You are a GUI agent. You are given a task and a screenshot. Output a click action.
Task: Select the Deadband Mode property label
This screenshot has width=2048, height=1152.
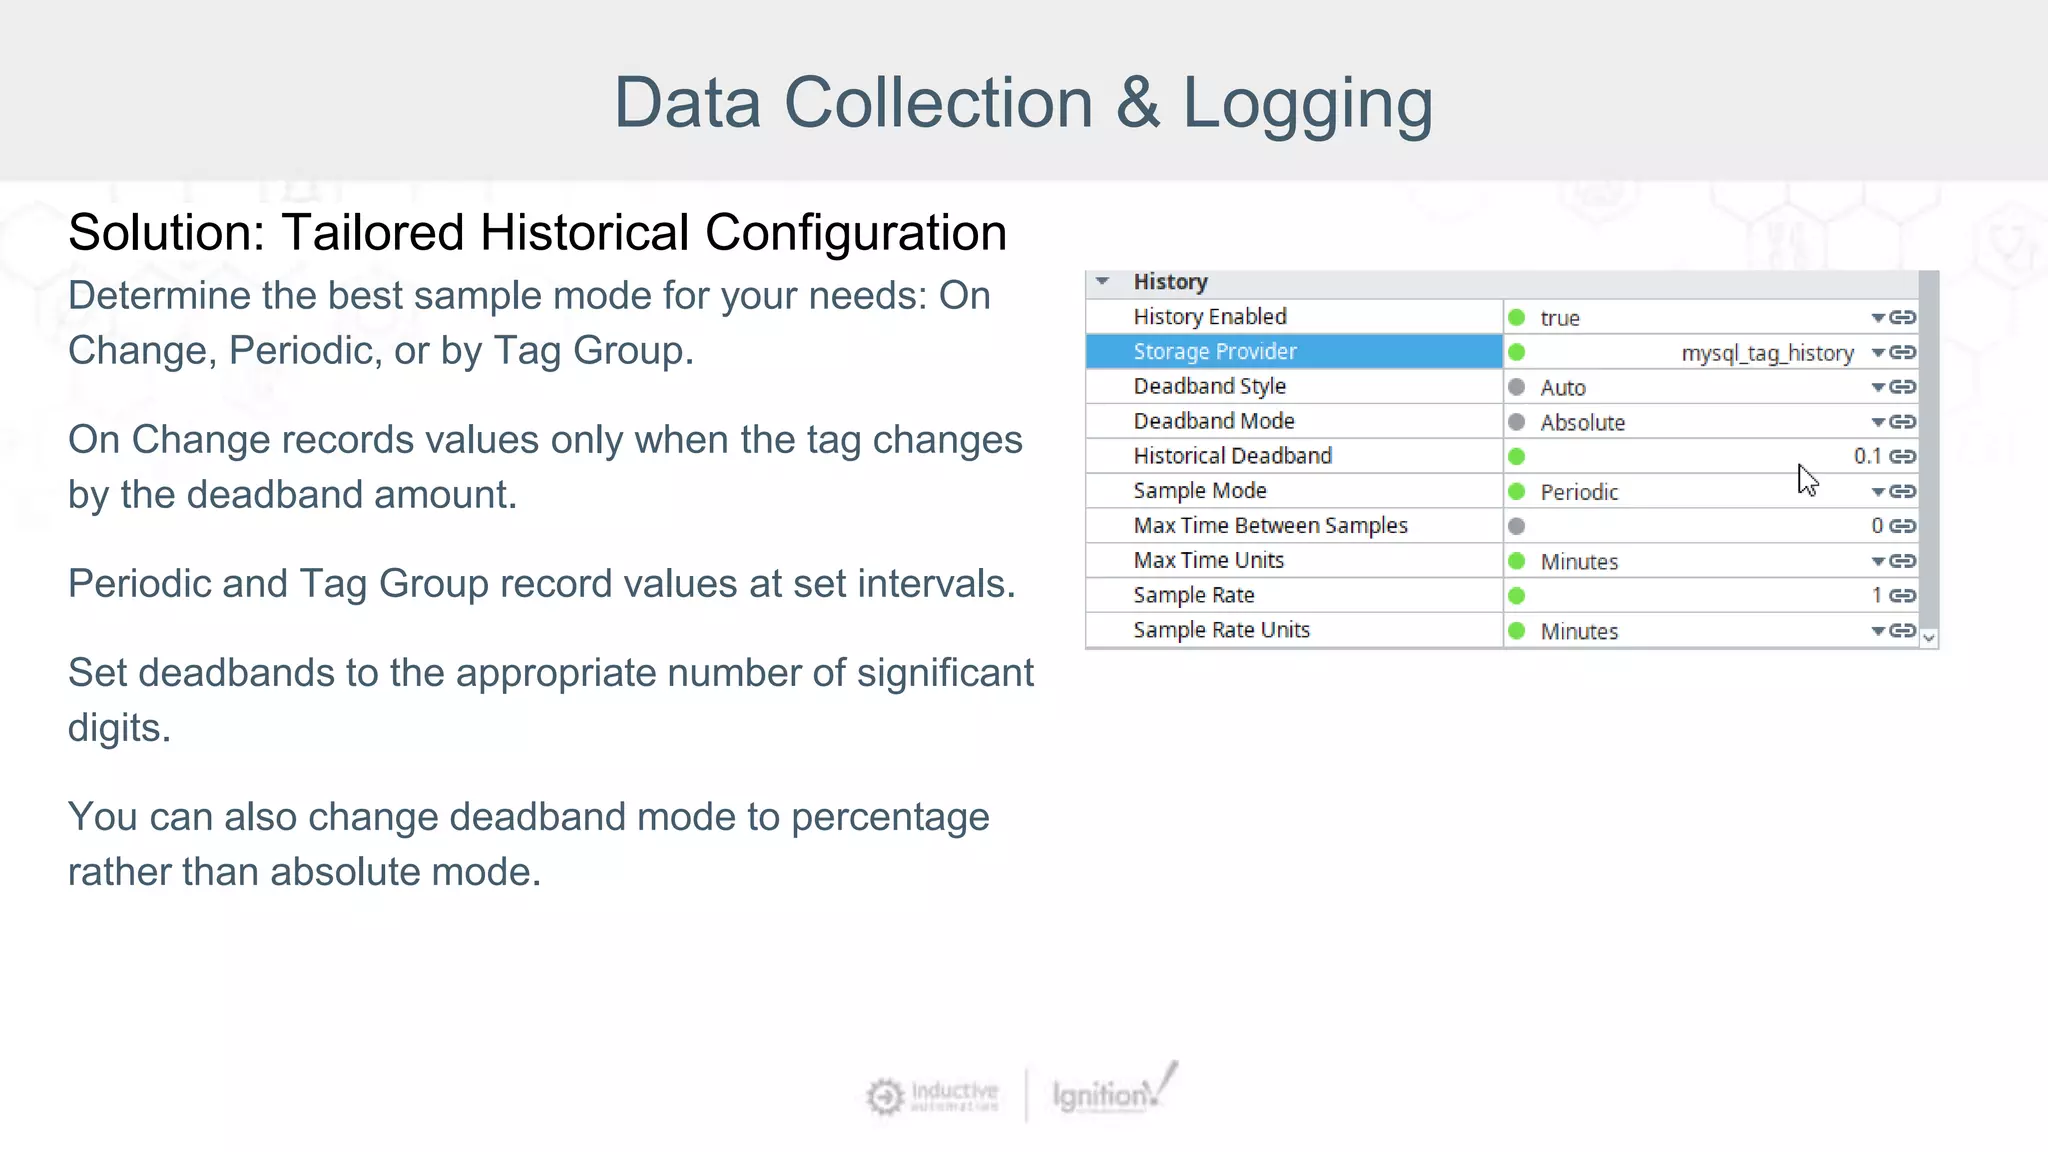click(x=1214, y=421)
